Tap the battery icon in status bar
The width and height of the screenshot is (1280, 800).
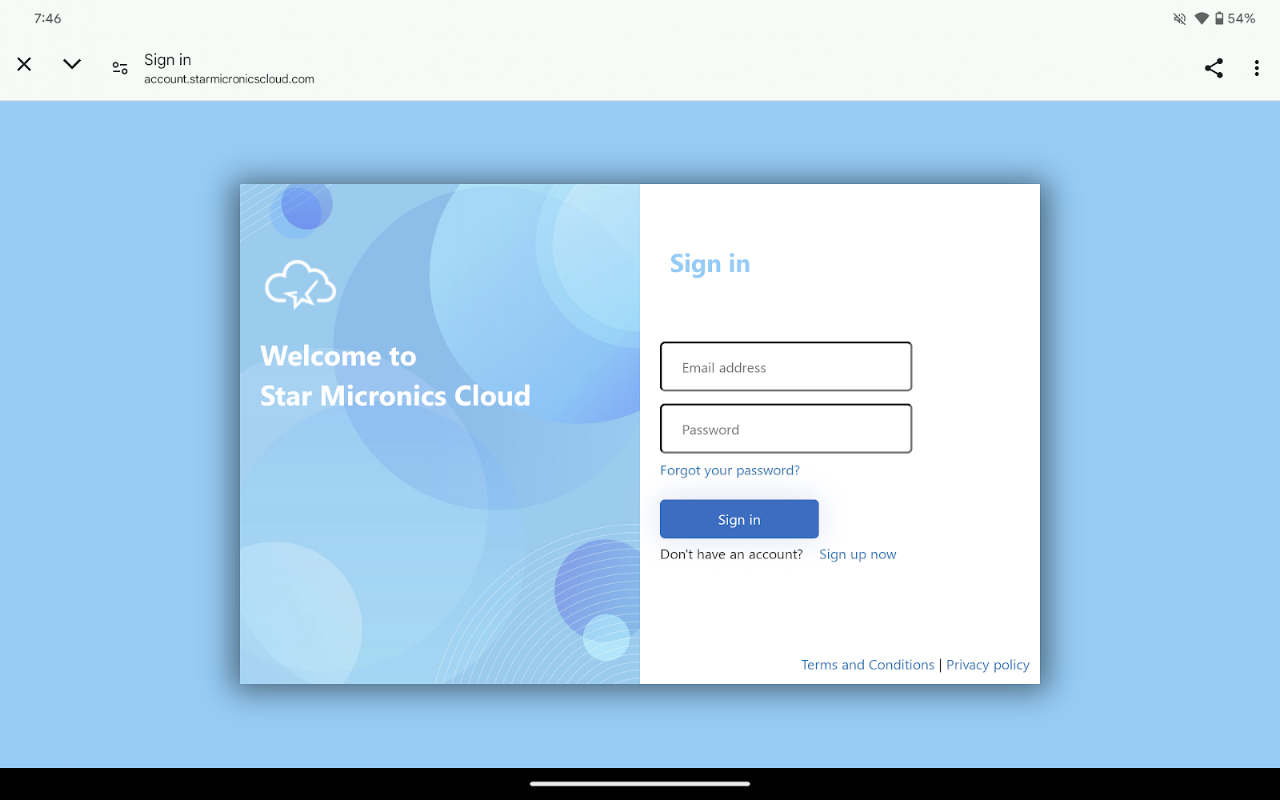pyautogui.click(x=1219, y=19)
